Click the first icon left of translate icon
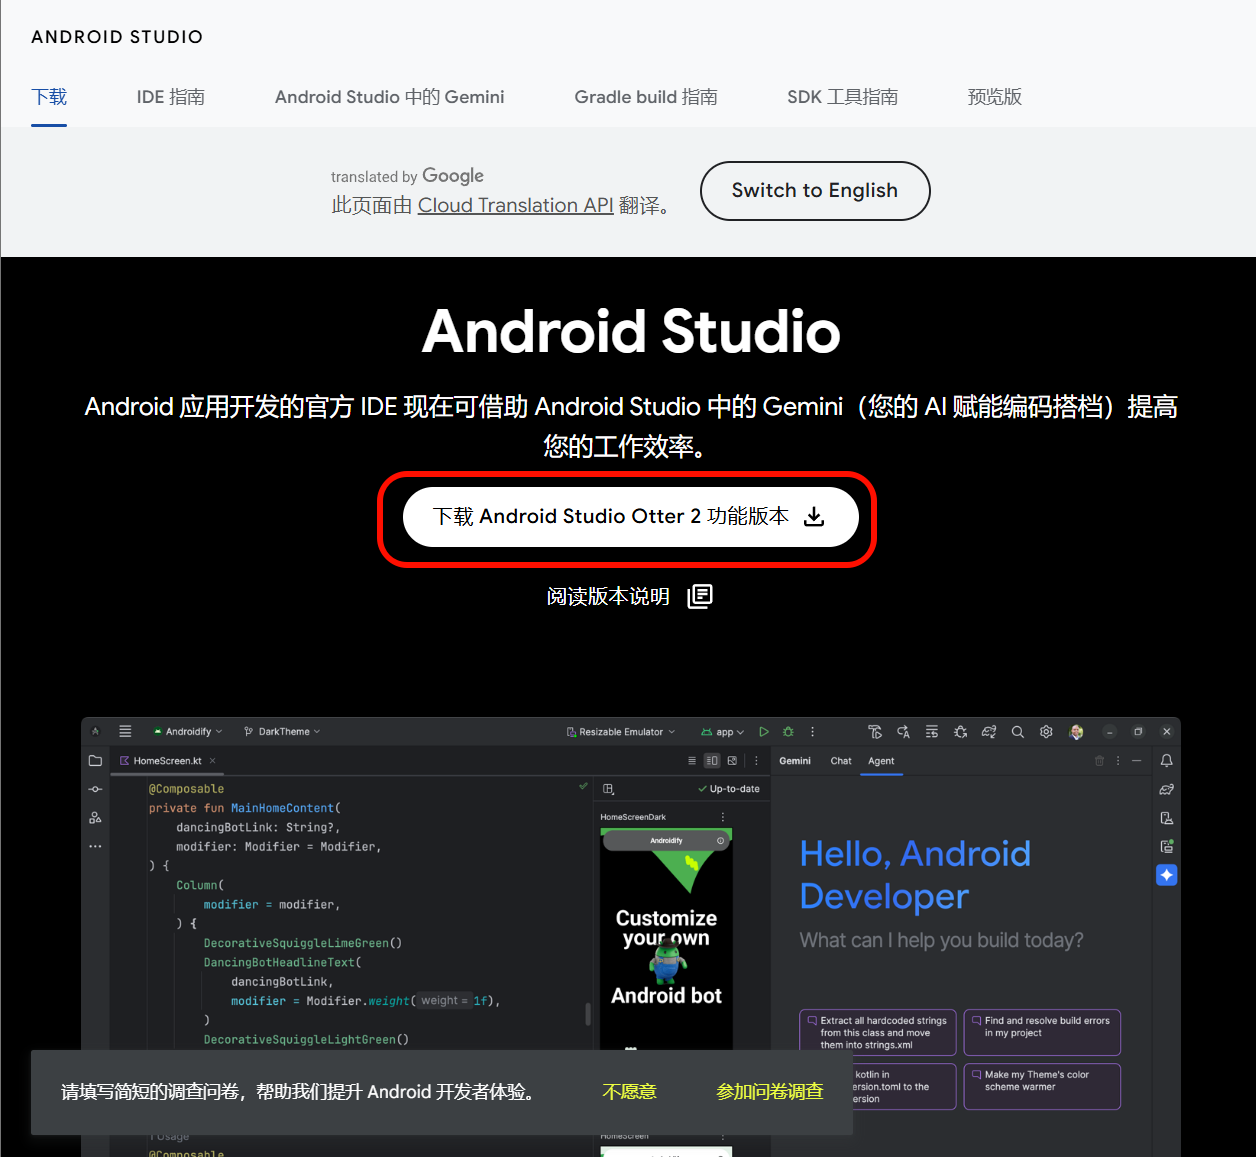The height and width of the screenshot is (1157, 1256). [x=875, y=732]
